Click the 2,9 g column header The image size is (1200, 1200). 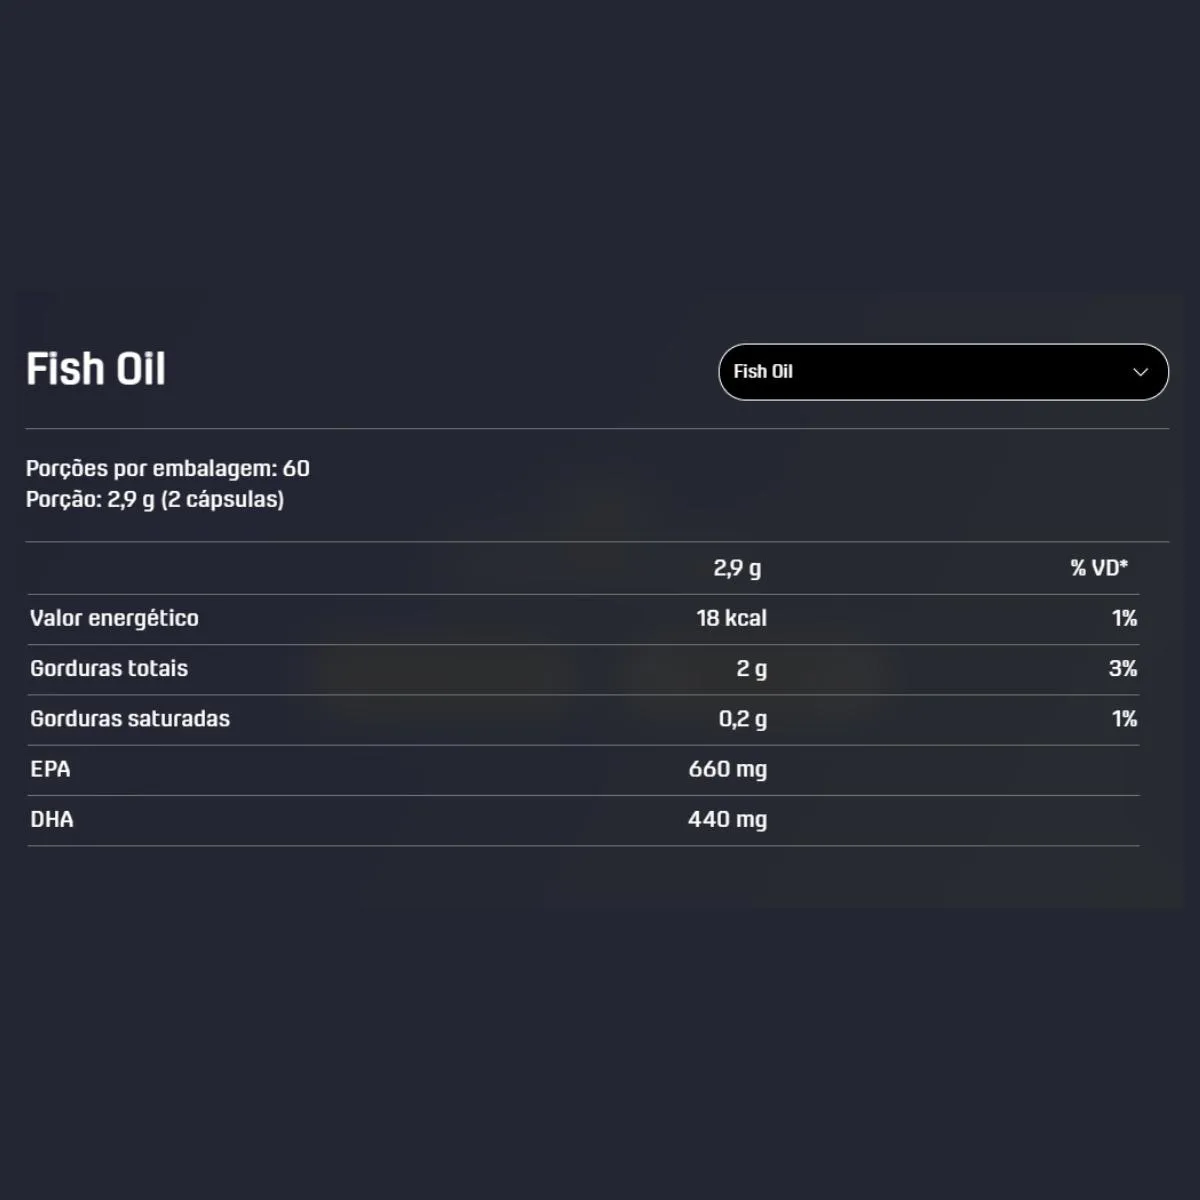[737, 569]
